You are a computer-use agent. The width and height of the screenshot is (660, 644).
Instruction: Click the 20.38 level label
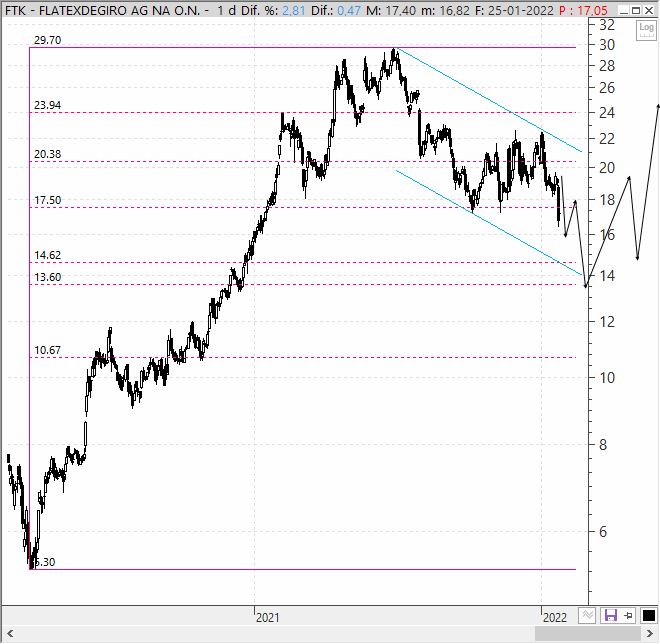pyautogui.click(x=48, y=154)
